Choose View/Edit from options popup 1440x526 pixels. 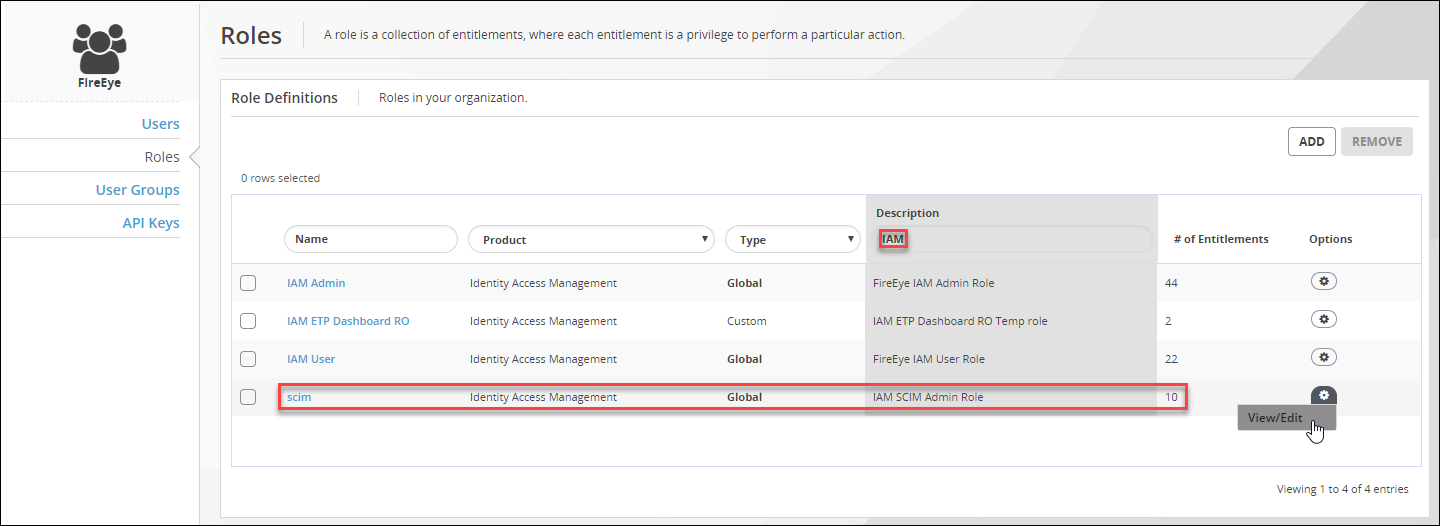pyautogui.click(x=1286, y=418)
